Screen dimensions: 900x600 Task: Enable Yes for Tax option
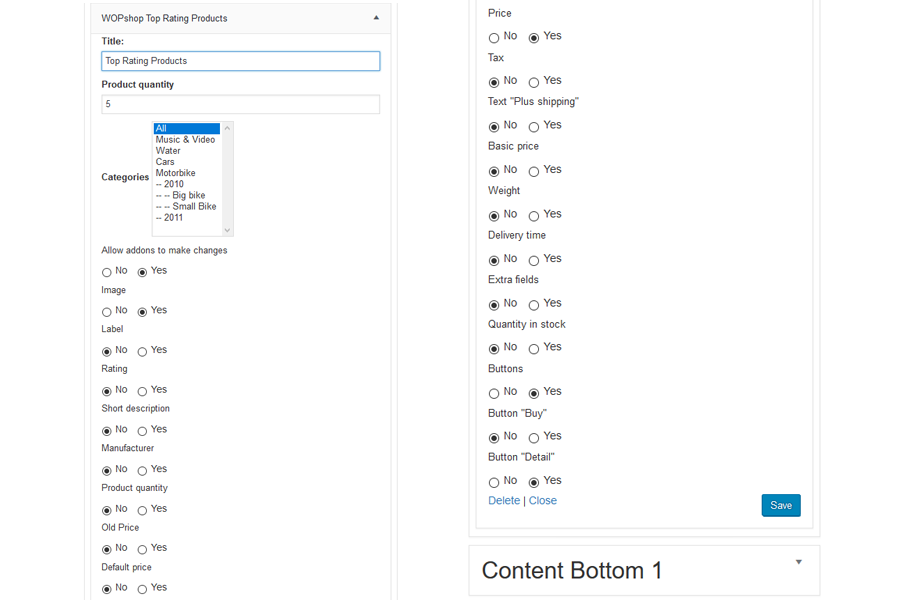click(534, 82)
